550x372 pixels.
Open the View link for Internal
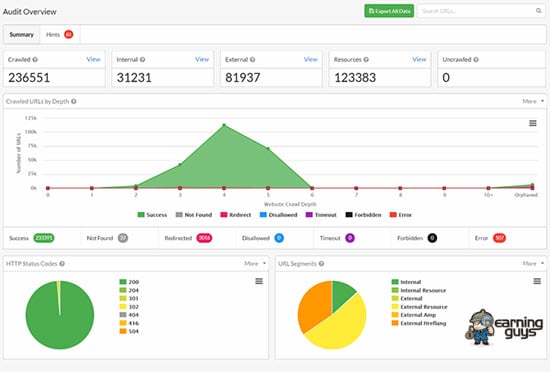coord(202,59)
